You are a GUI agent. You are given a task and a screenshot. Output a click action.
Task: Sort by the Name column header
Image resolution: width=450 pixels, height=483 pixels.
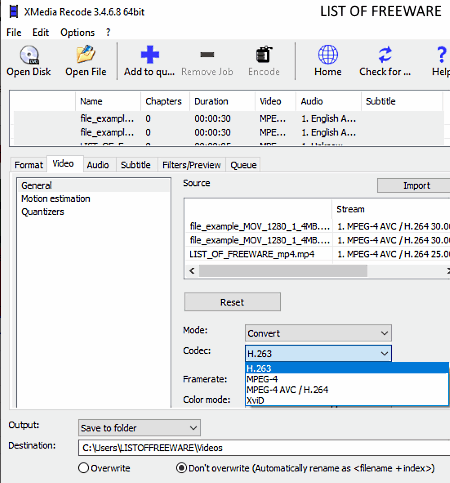tap(108, 101)
